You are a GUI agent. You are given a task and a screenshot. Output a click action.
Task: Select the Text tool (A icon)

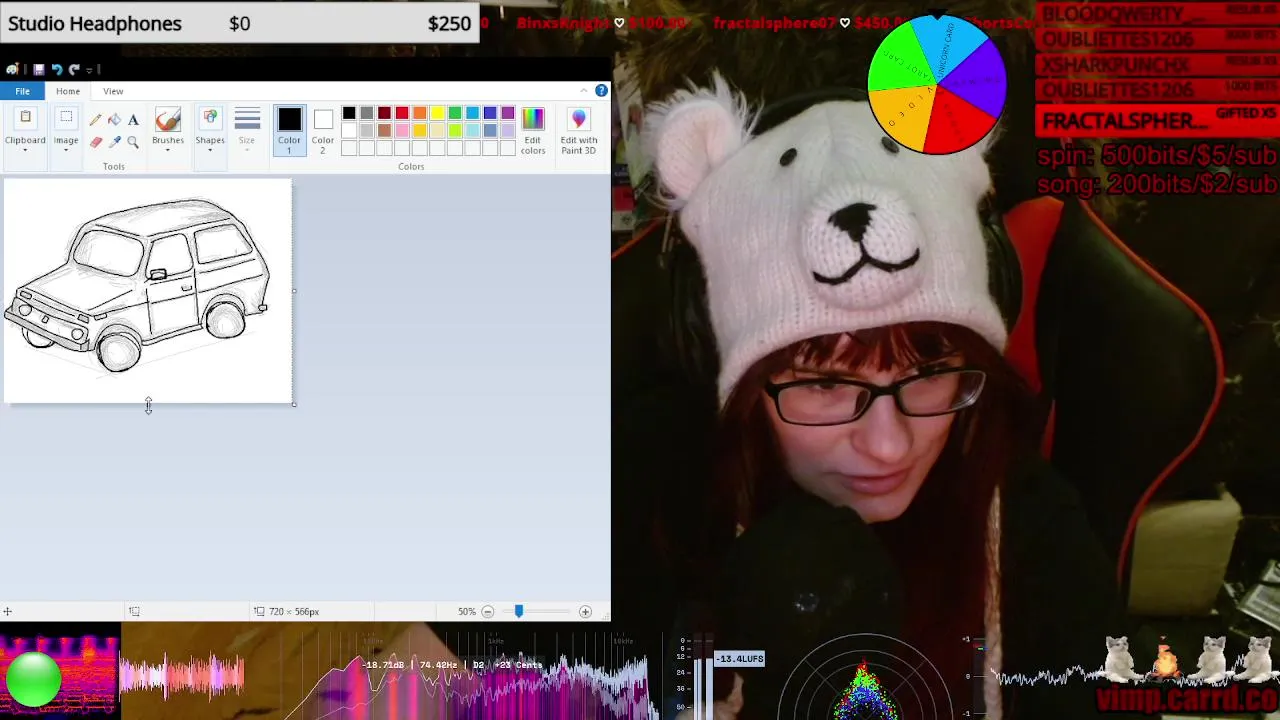(133, 120)
